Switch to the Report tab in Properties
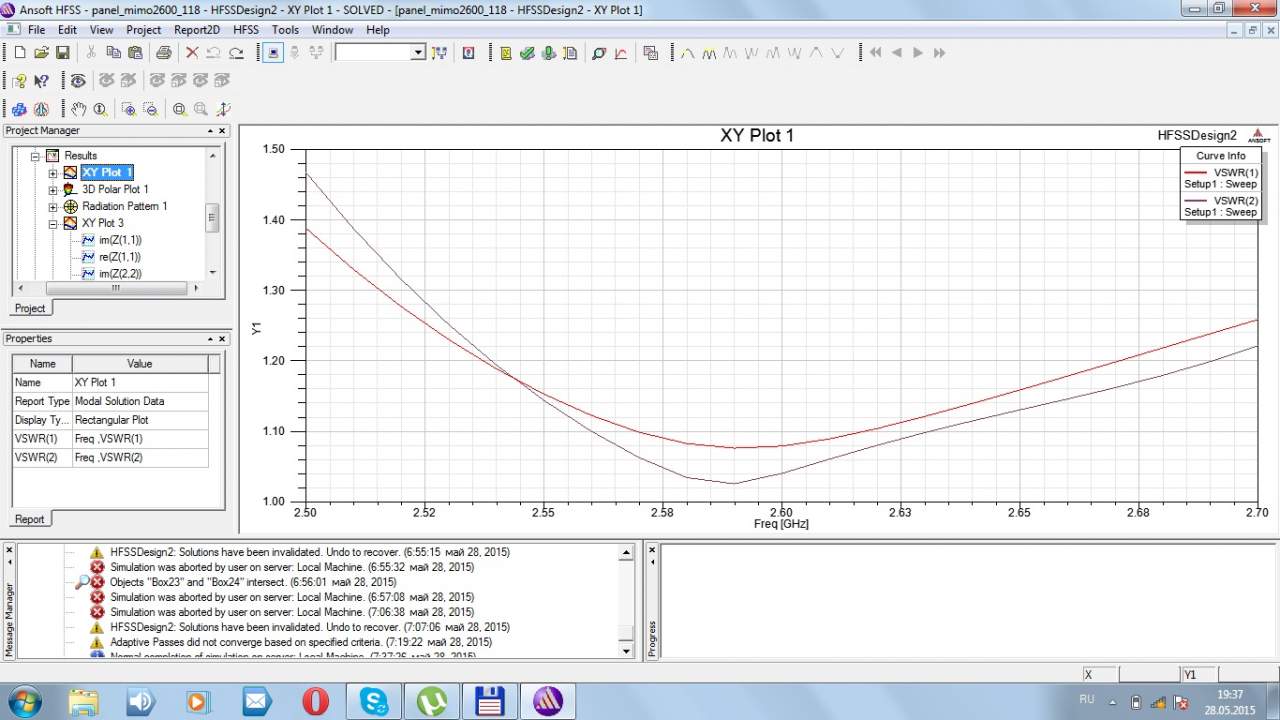This screenshot has height=720, width=1280. [29, 519]
